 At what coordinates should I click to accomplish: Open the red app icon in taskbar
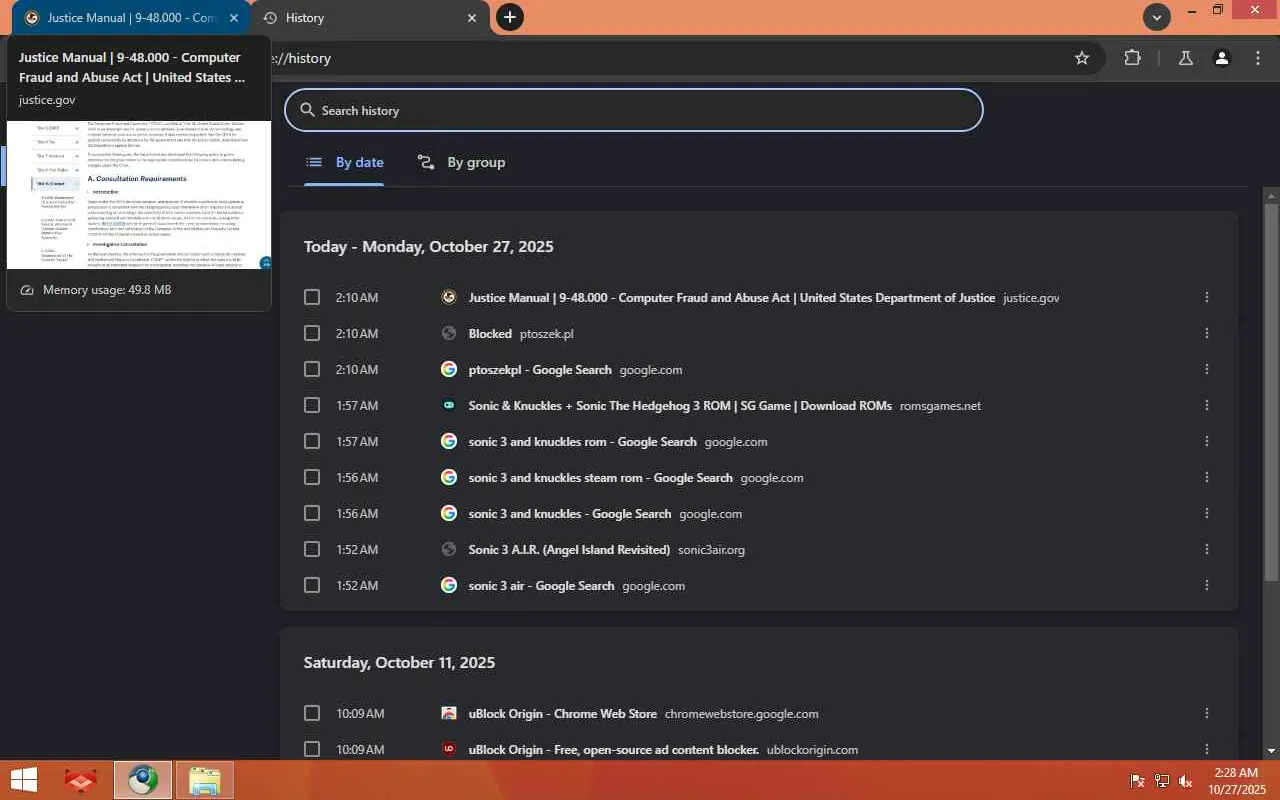click(x=81, y=780)
